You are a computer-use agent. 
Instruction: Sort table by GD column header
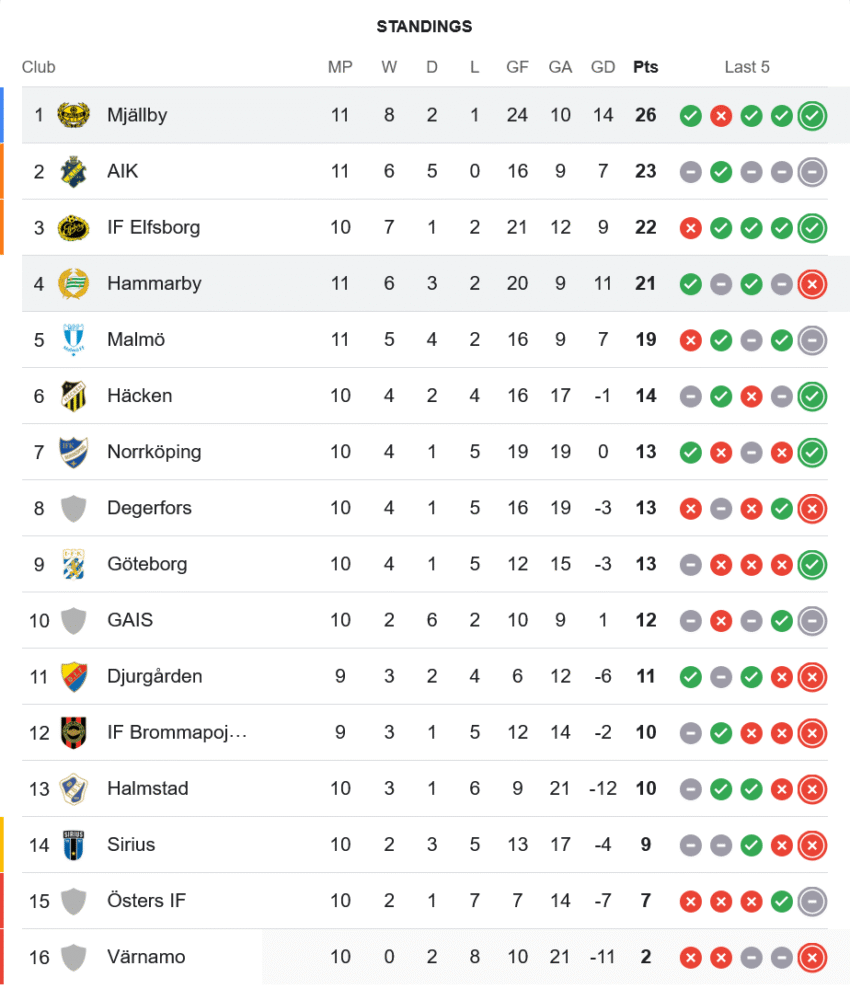[602, 67]
